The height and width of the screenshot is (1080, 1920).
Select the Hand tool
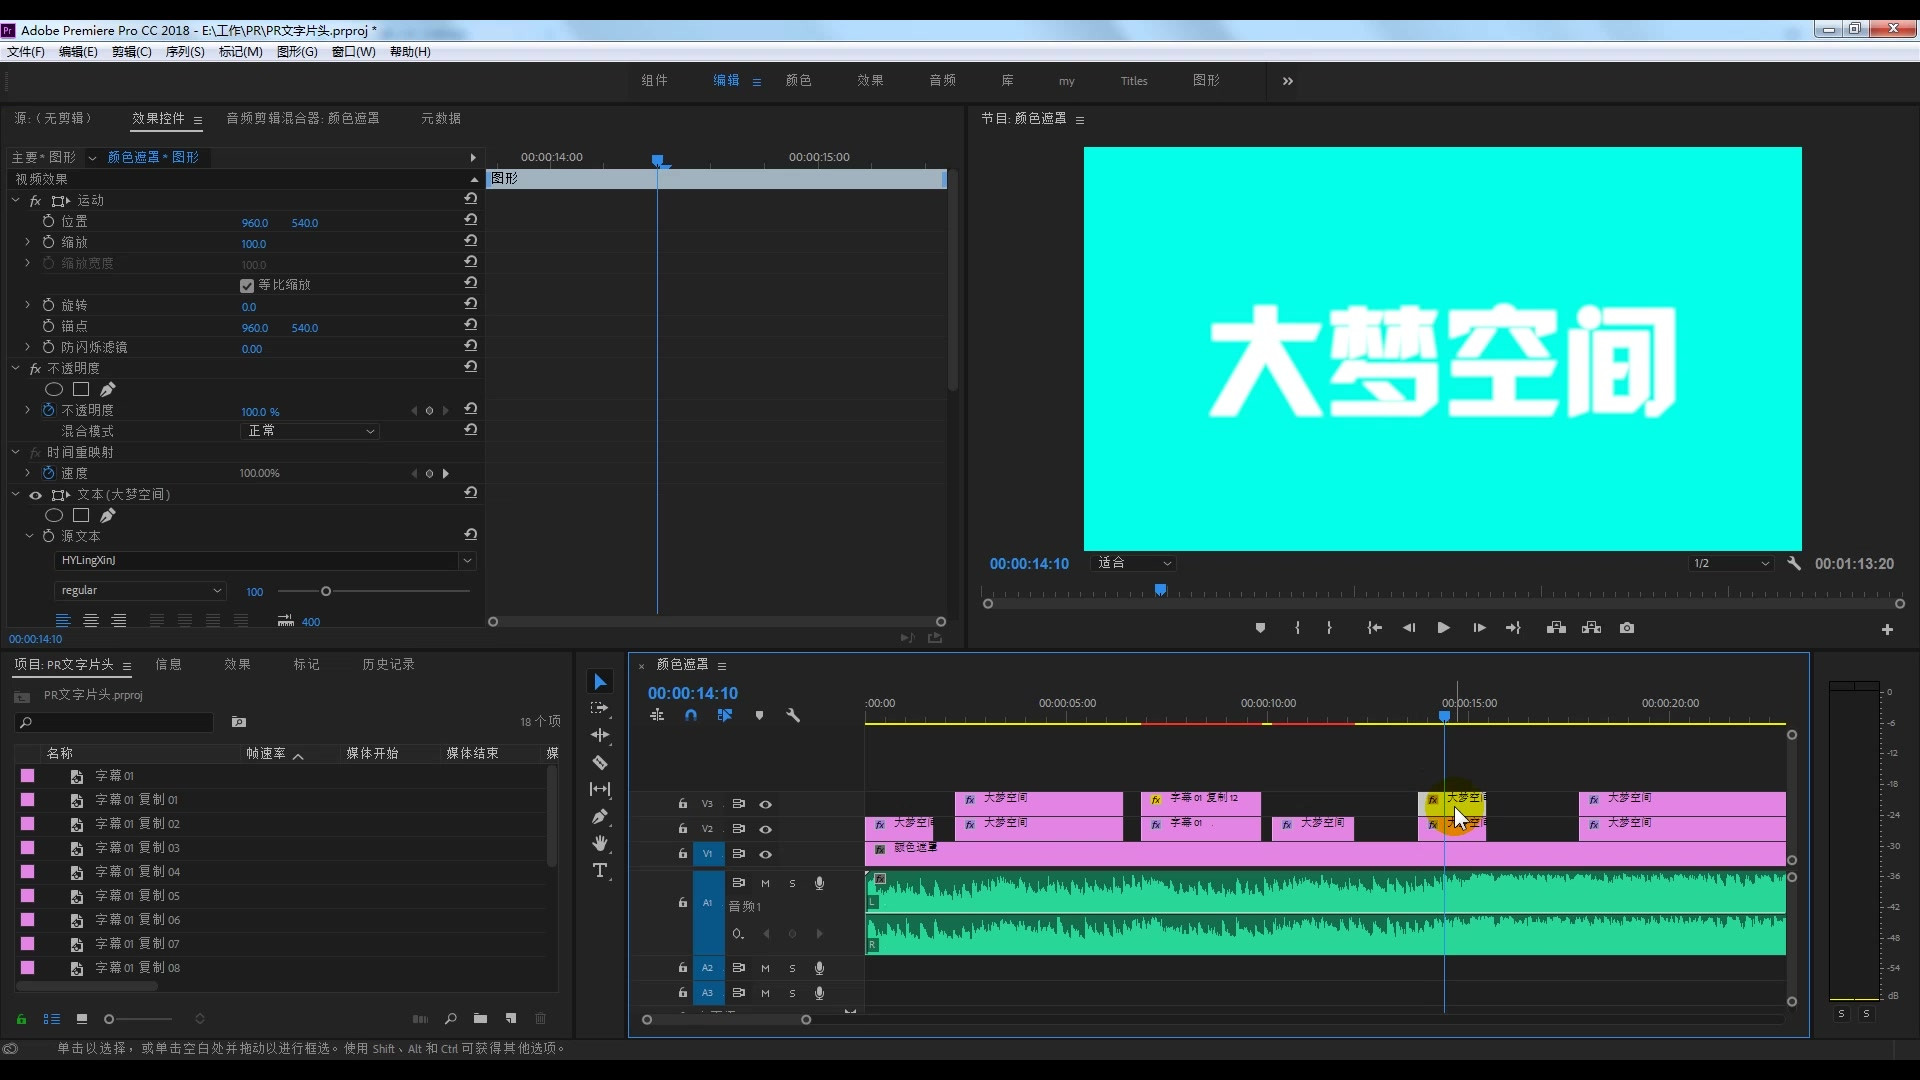tap(600, 843)
